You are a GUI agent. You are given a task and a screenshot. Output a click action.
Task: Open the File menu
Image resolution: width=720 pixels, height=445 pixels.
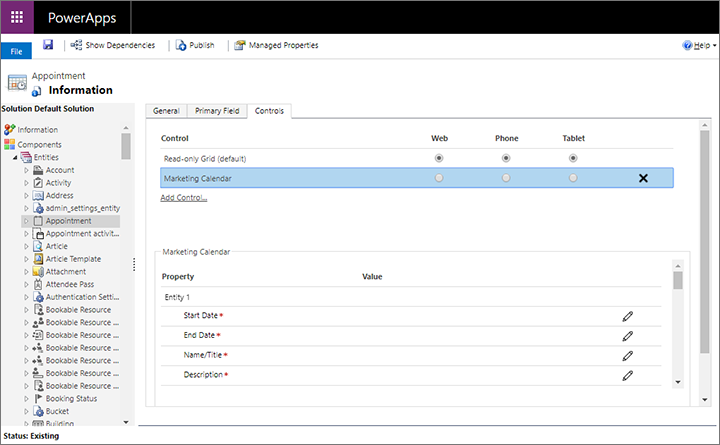(x=16, y=51)
